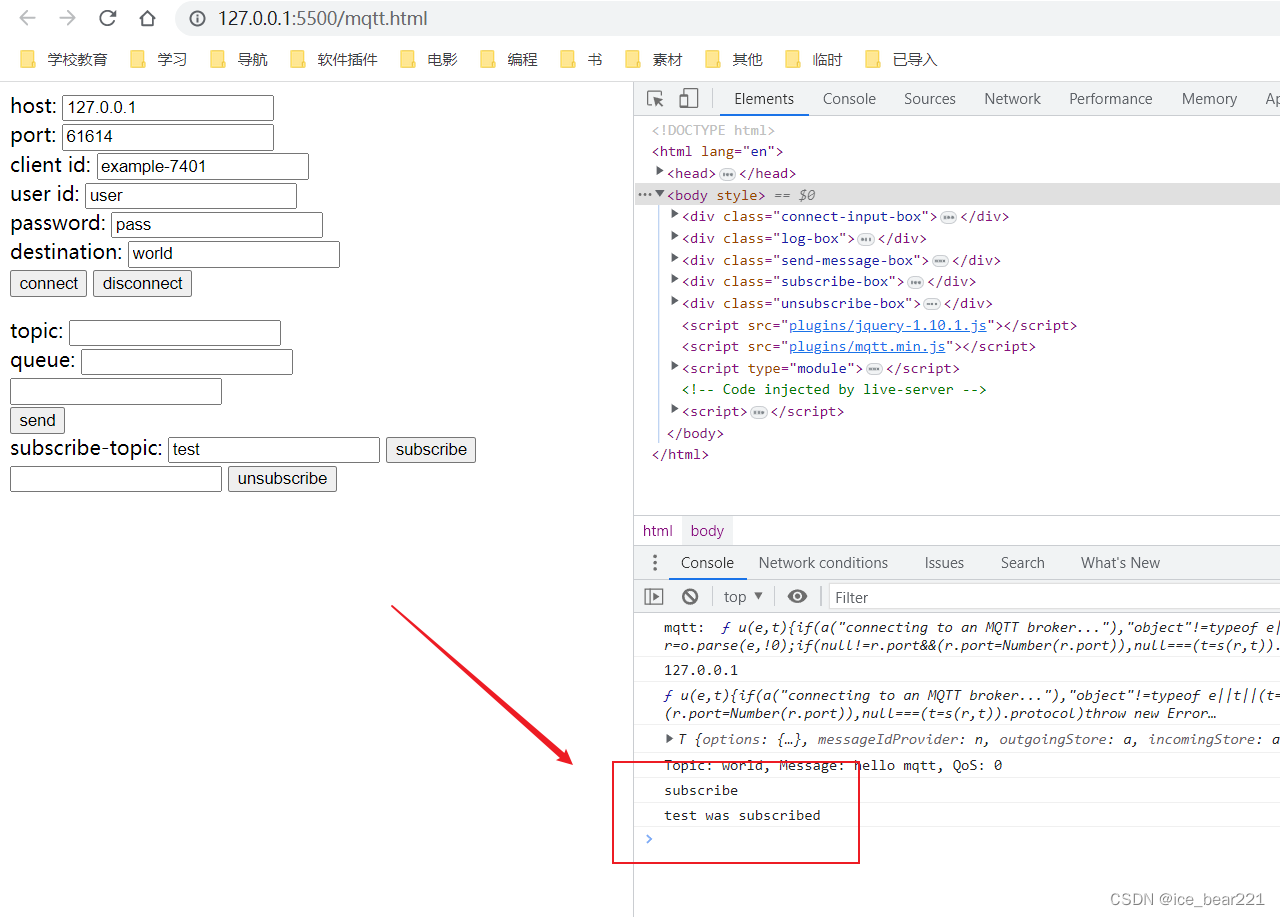
Task: Click the disconnect button
Action: 142,283
